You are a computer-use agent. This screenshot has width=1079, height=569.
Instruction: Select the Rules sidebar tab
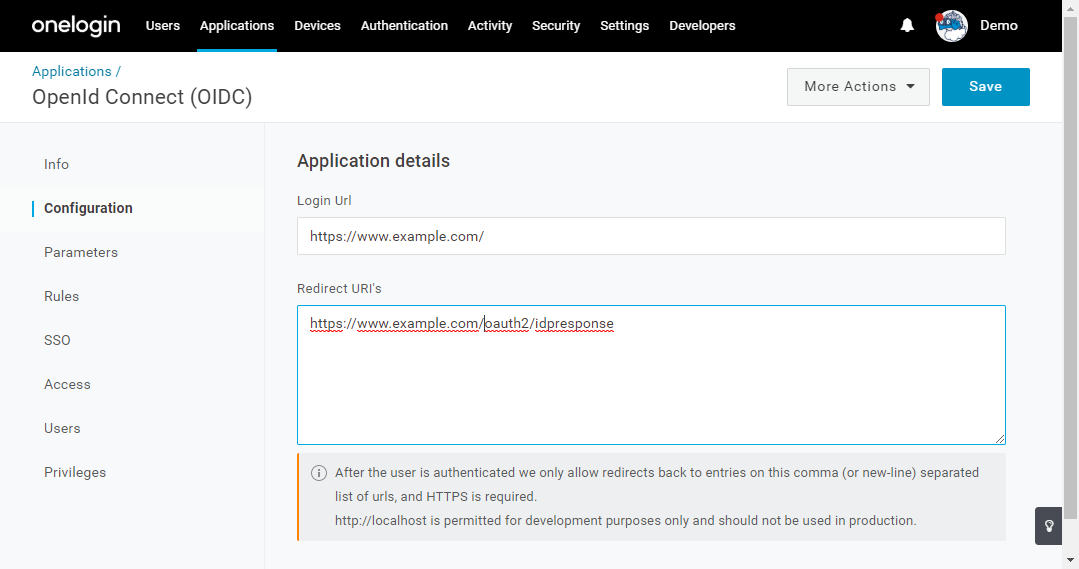click(x=61, y=297)
